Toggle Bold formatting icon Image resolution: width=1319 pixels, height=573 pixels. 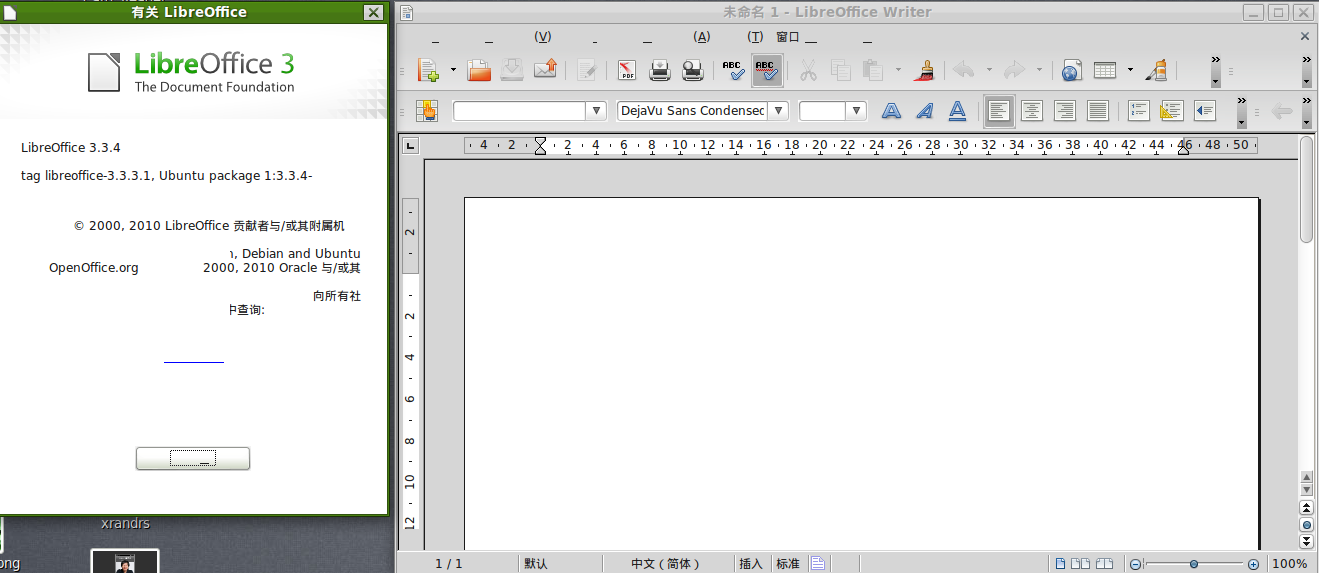(x=891, y=111)
